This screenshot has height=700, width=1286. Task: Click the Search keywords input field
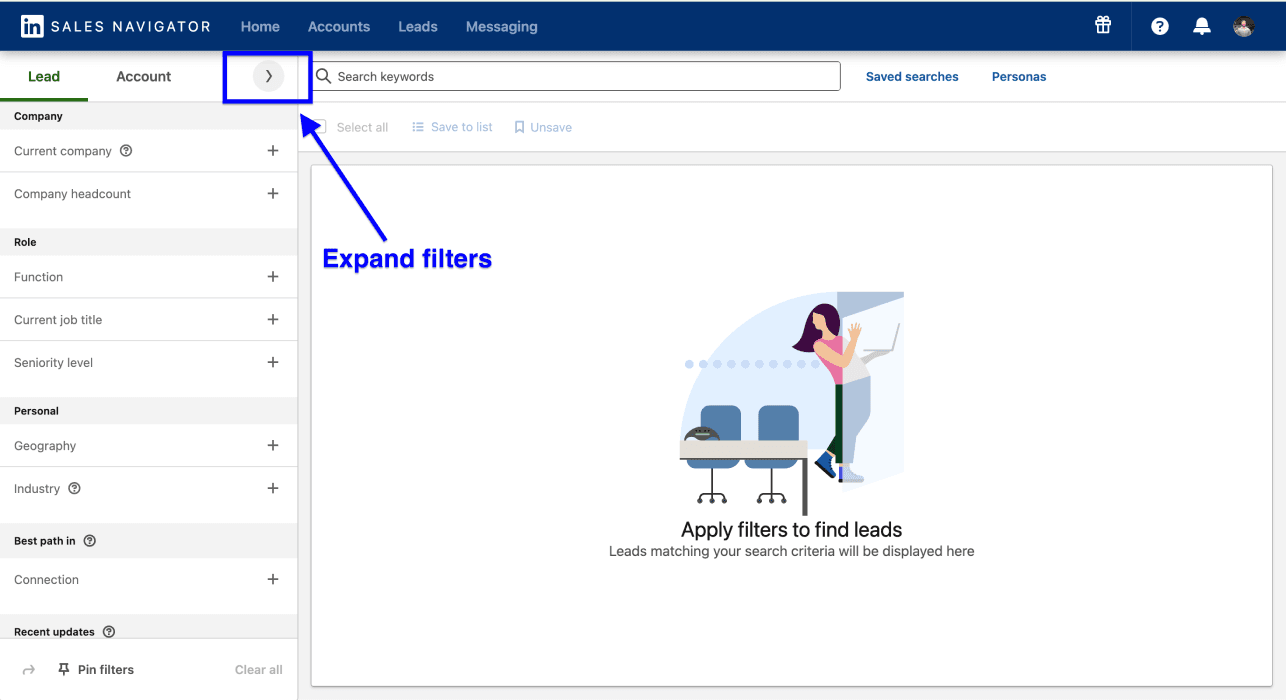pyautogui.click(x=575, y=76)
